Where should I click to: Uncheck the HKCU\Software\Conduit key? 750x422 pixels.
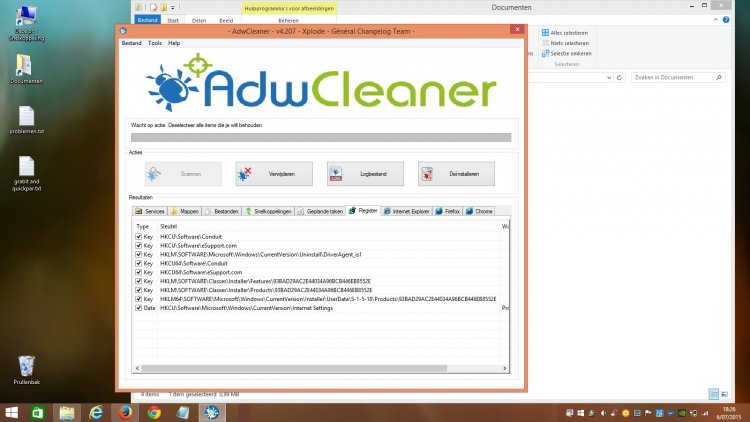(x=138, y=236)
